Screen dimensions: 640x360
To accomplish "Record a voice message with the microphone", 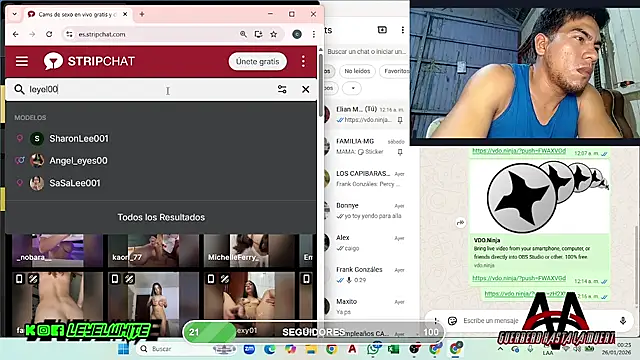I will 622,321.
